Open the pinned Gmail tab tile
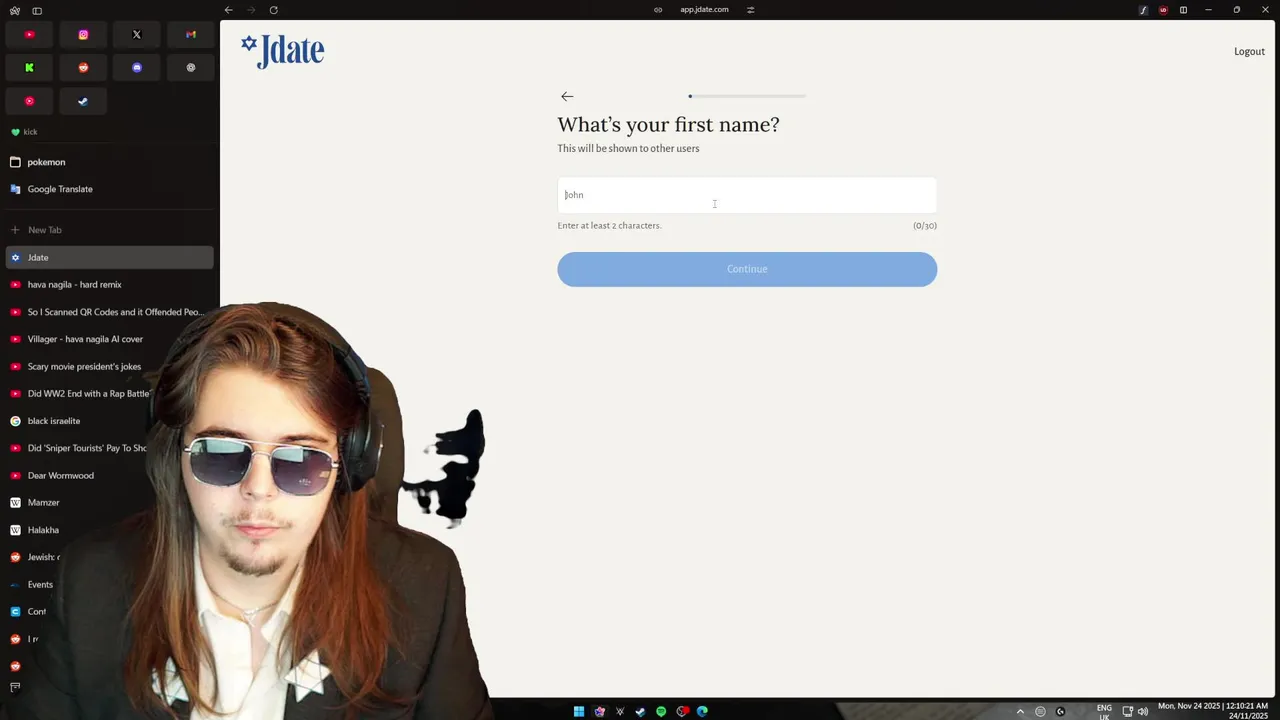1280x720 pixels. click(191, 34)
